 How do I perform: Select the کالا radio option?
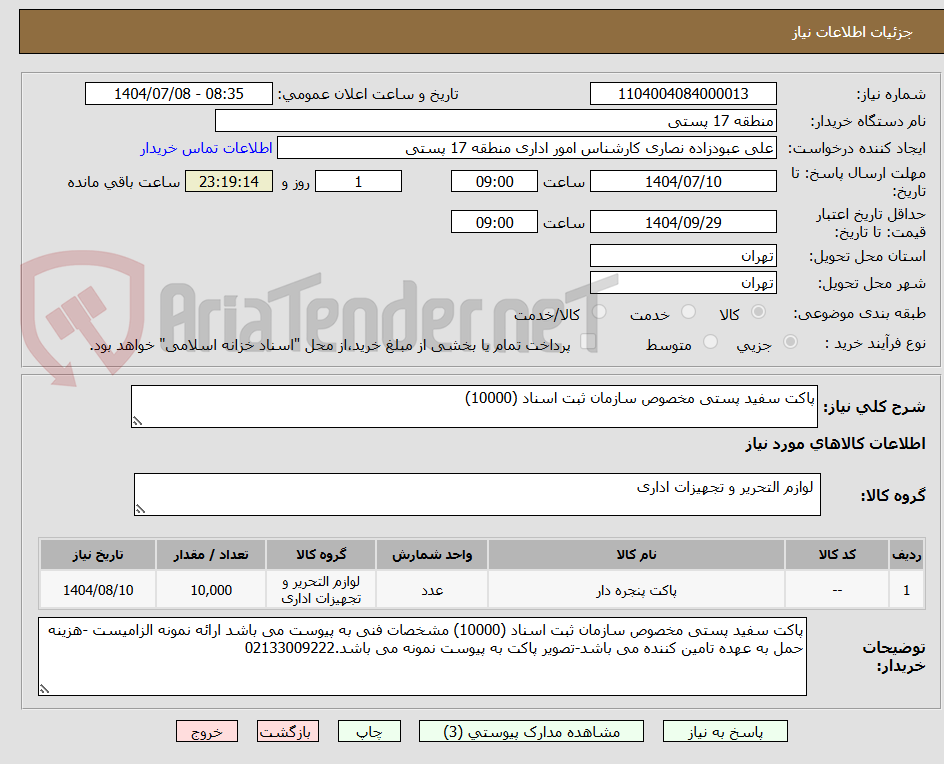(x=758, y=311)
